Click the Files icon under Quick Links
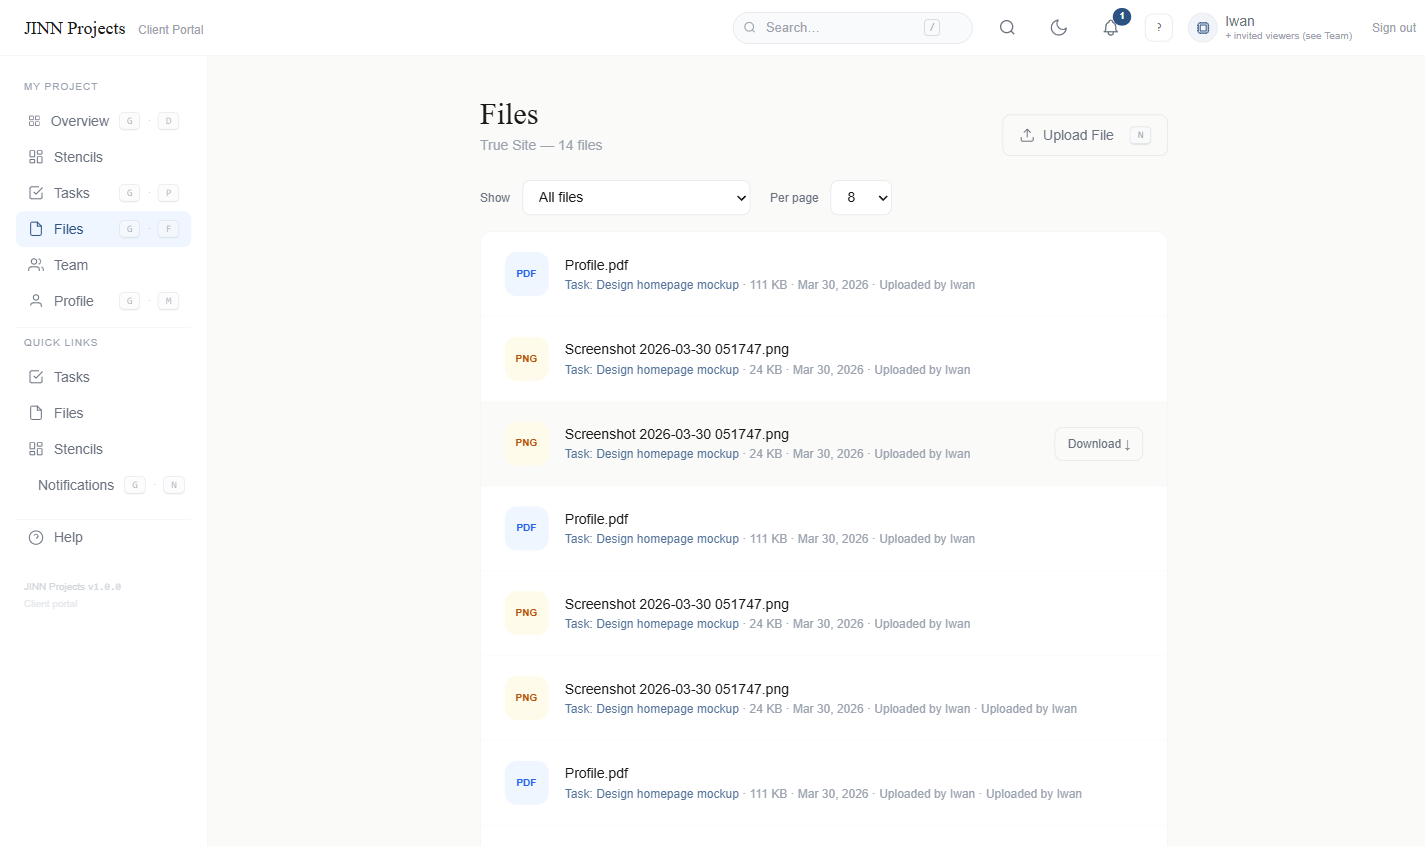1425x846 pixels. [x=36, y=413]
